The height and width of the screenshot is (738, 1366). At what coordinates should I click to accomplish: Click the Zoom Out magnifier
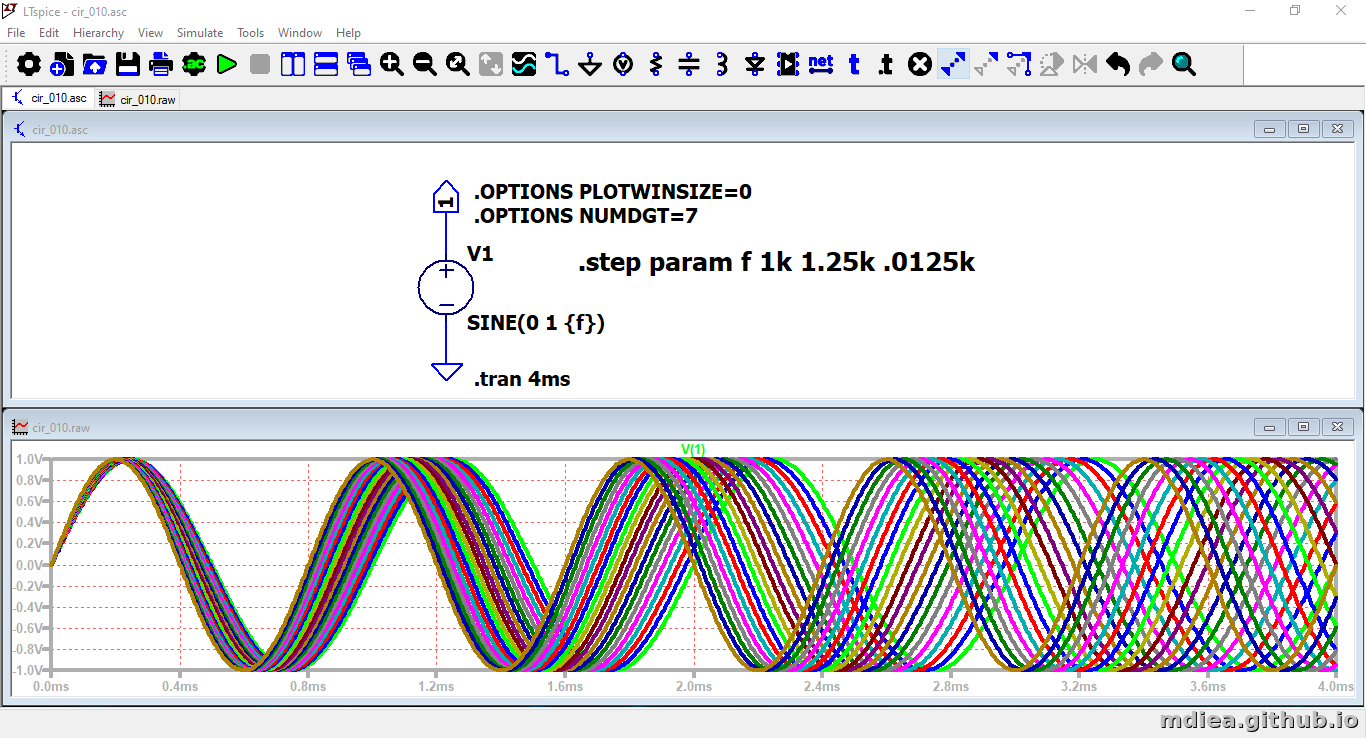(425, 65)
